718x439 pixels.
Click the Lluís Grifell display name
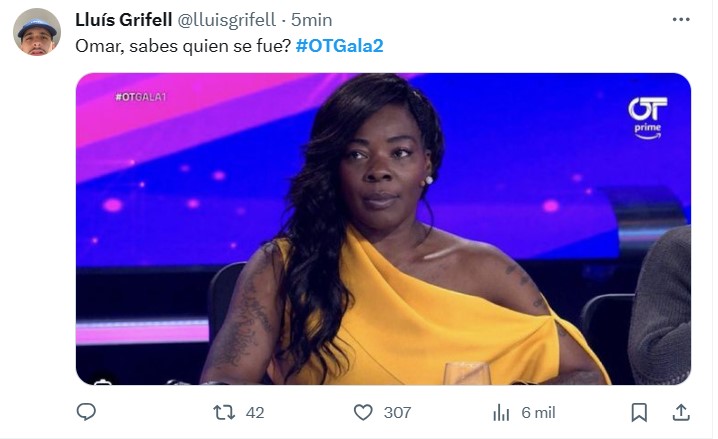pos(124,20)
